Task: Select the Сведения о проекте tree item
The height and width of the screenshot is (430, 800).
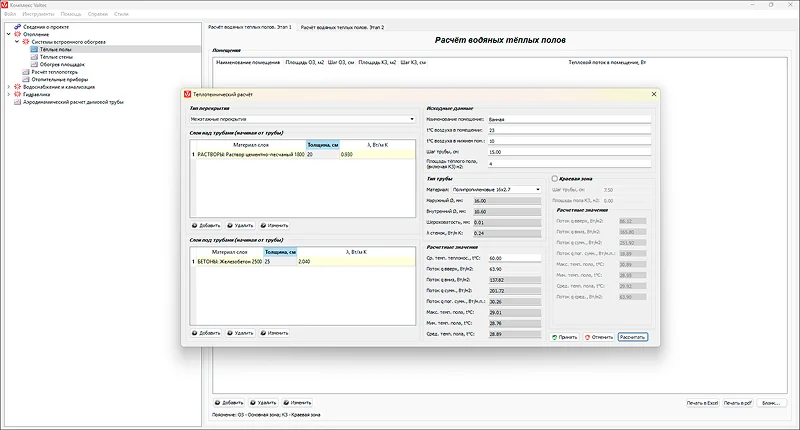Action: [46, 27]
